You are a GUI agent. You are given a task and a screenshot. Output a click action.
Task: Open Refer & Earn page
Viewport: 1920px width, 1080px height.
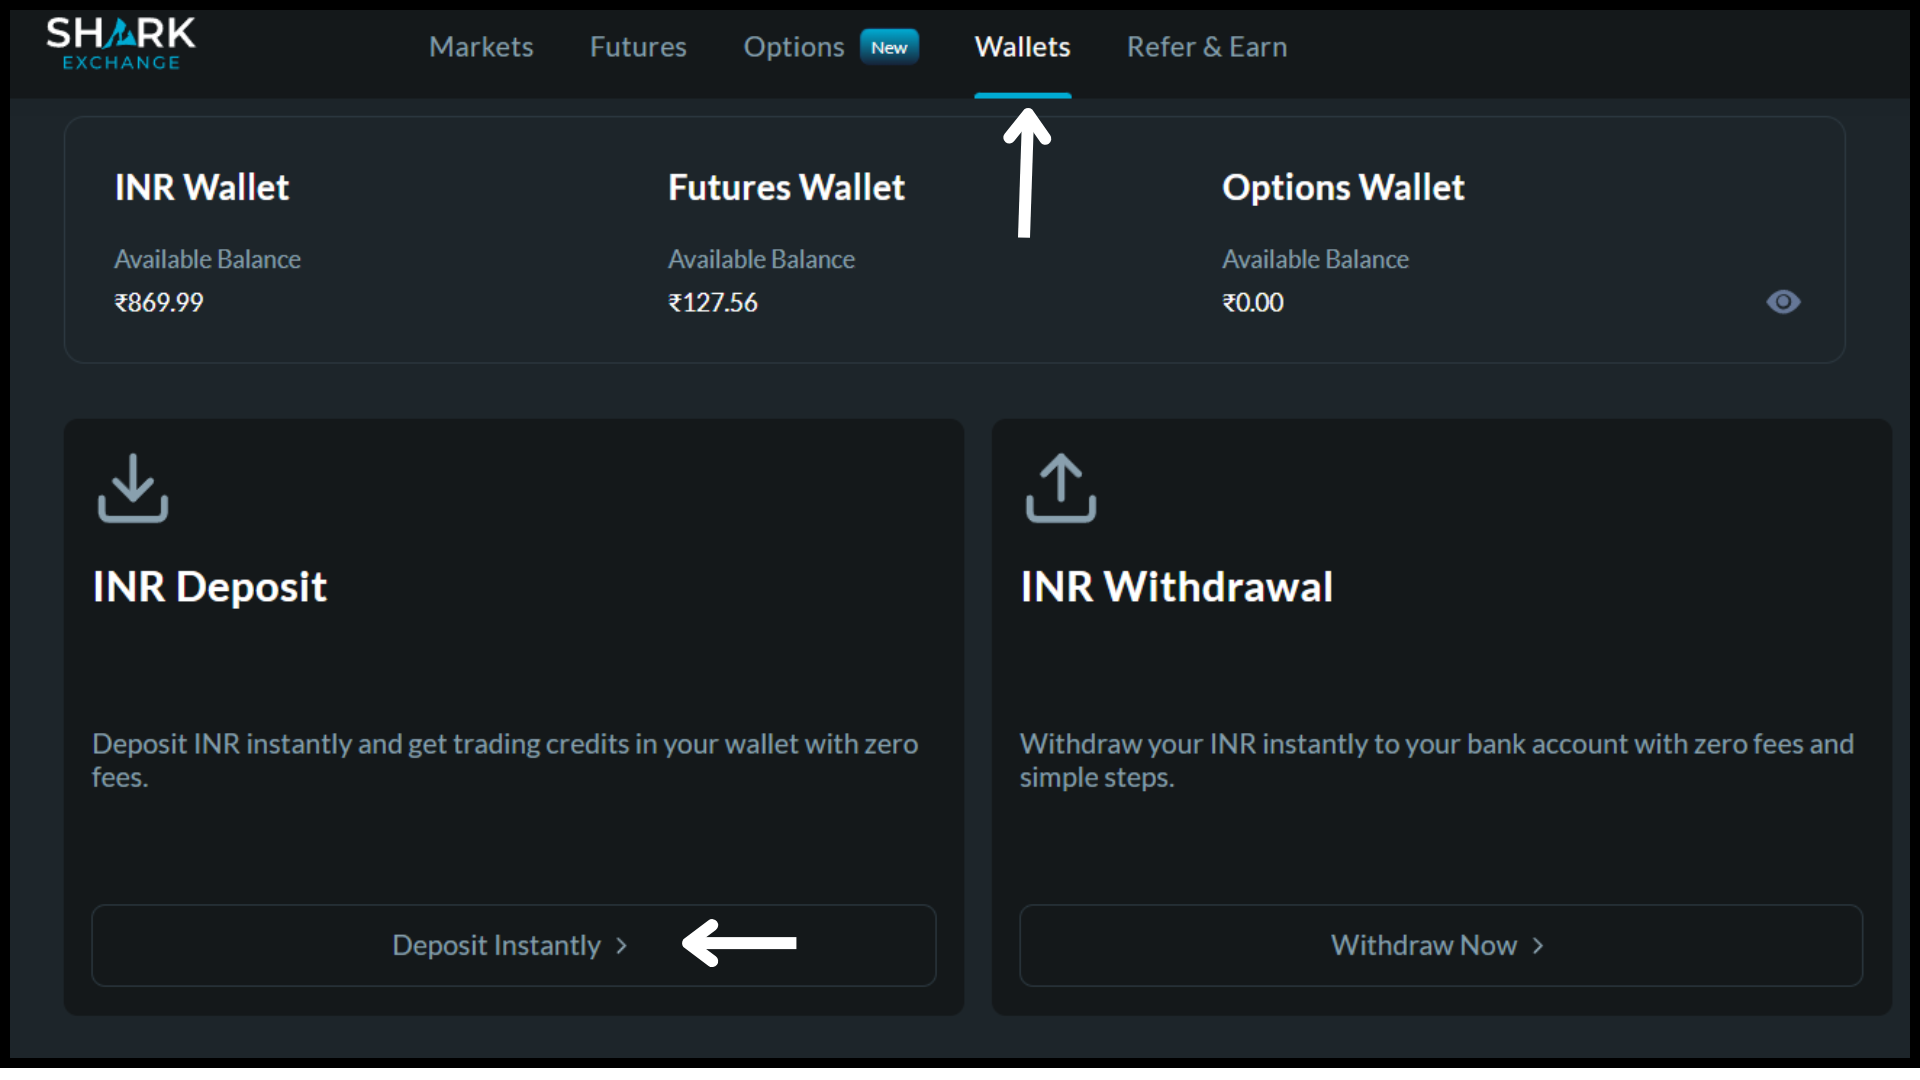click(x=1207, y=47)
